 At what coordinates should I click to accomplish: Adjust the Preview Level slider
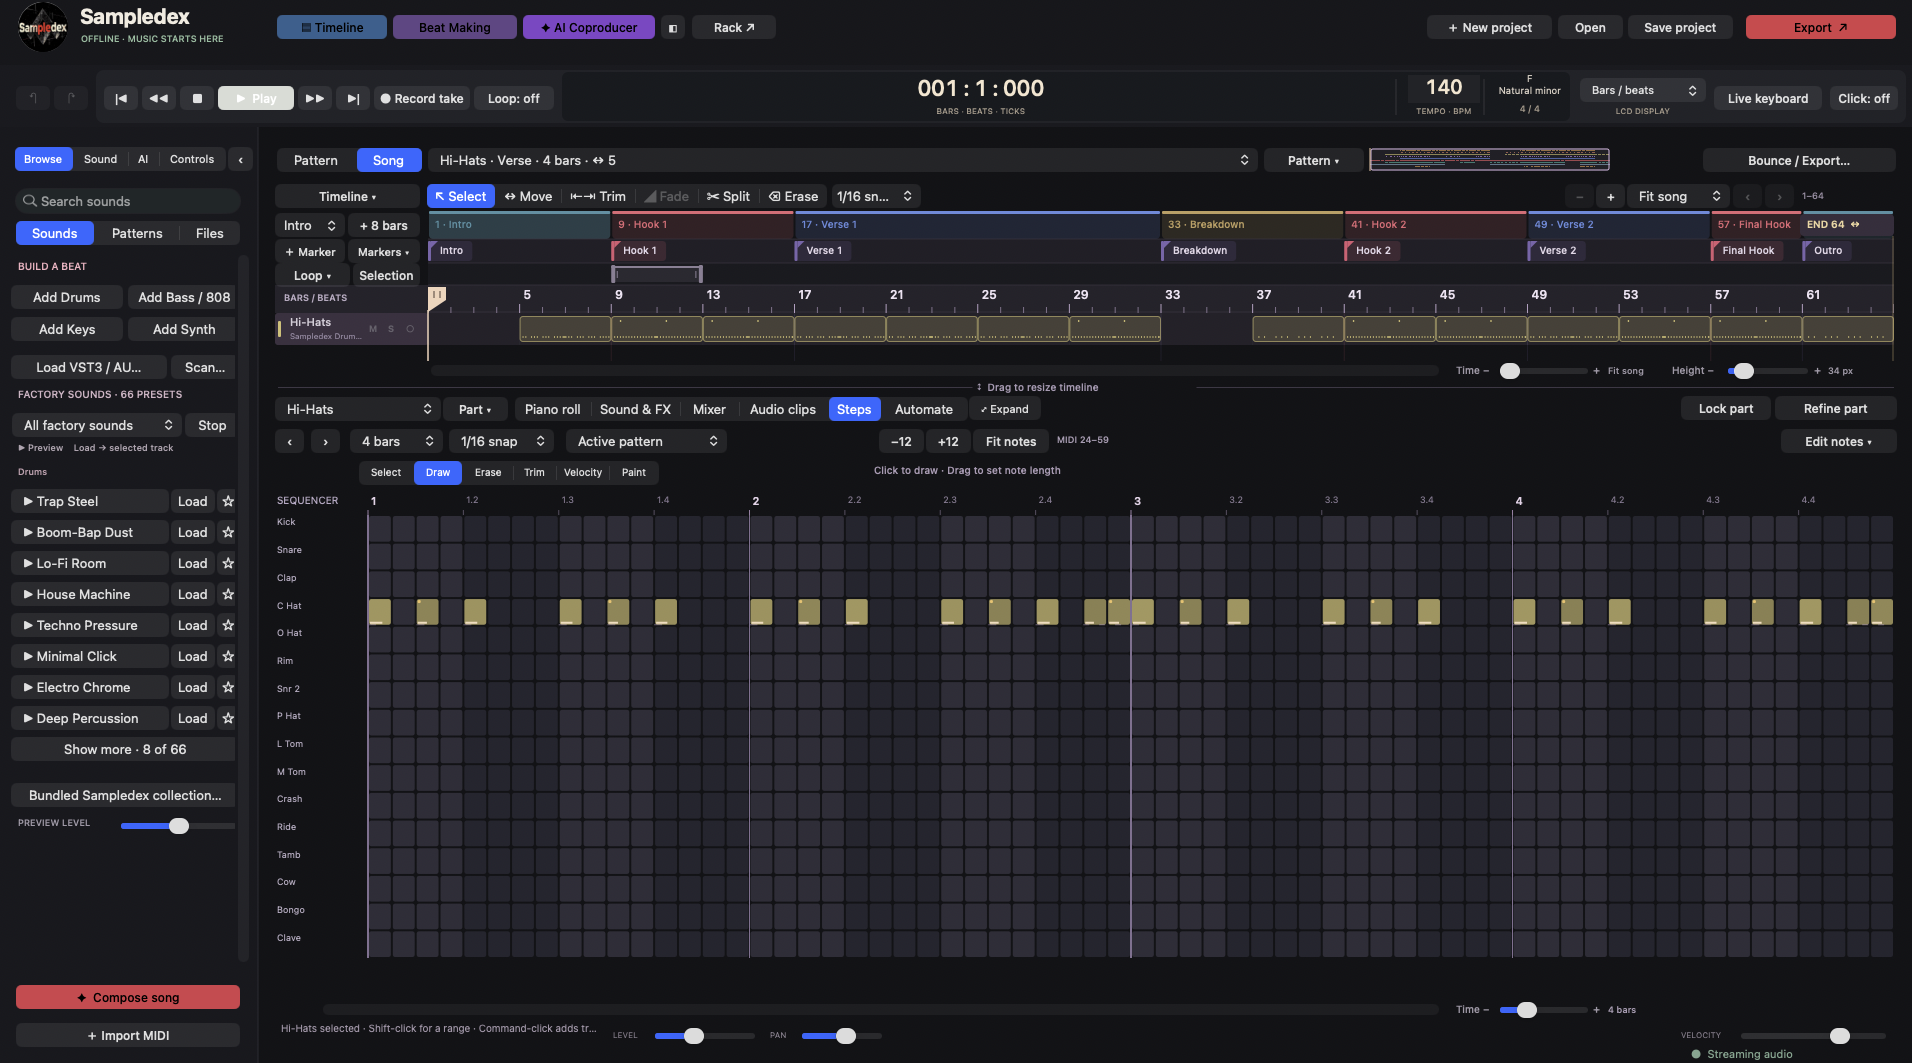point(178,826)
